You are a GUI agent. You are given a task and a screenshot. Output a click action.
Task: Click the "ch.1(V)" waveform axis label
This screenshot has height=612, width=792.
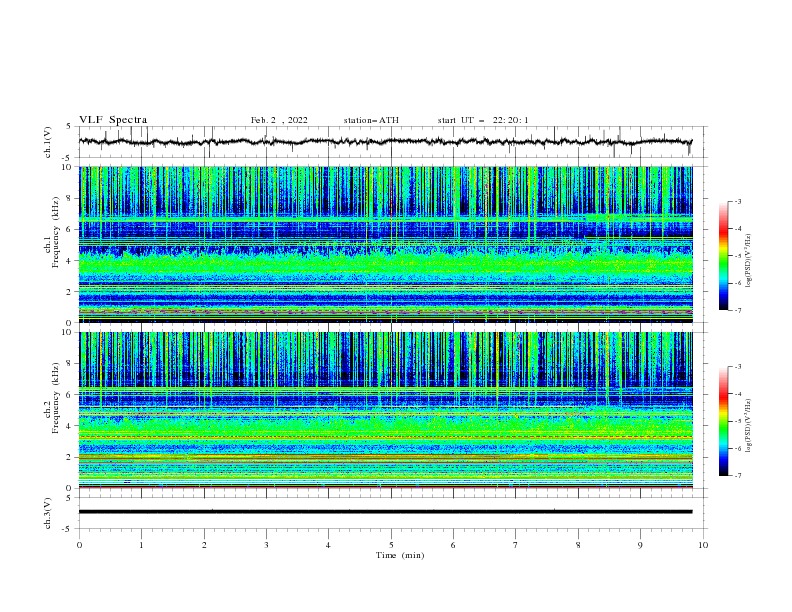(x=48, y=142)
